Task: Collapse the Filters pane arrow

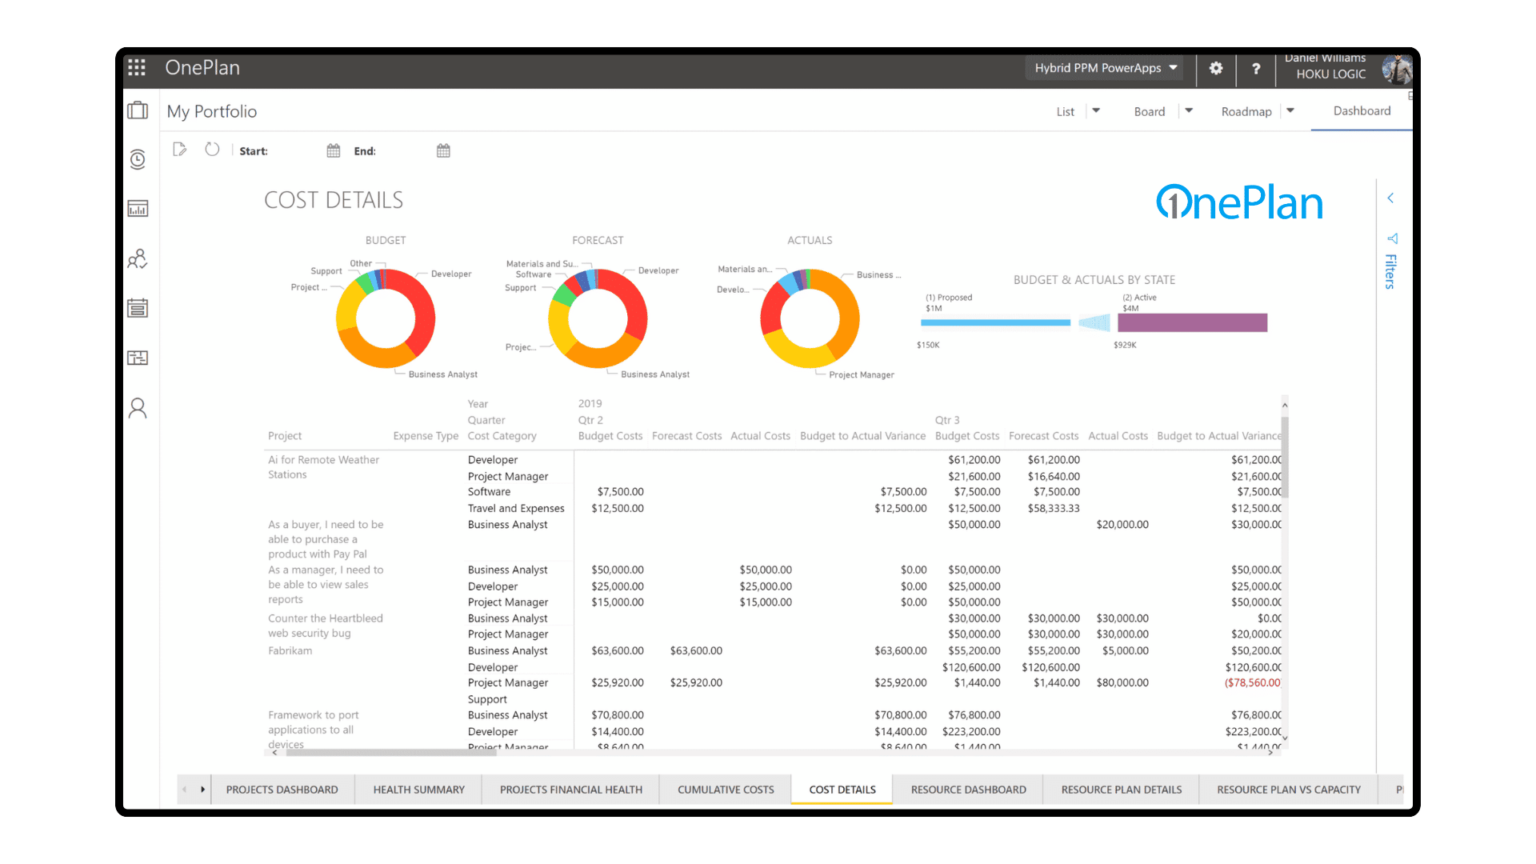Action: tap(1391, 198)
